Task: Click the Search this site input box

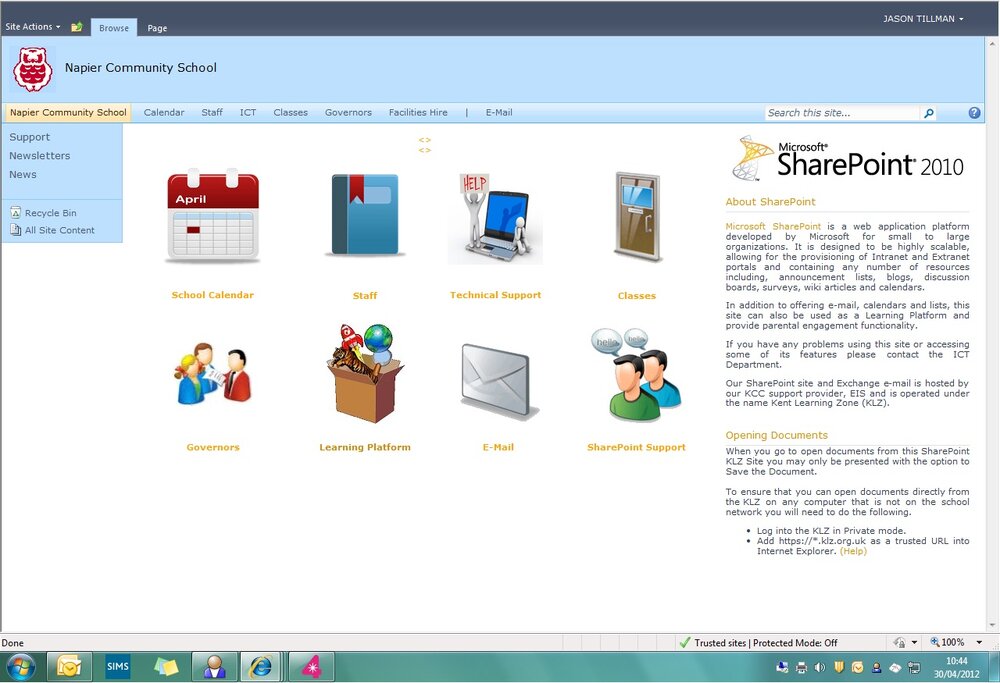Action: point(842,113)
